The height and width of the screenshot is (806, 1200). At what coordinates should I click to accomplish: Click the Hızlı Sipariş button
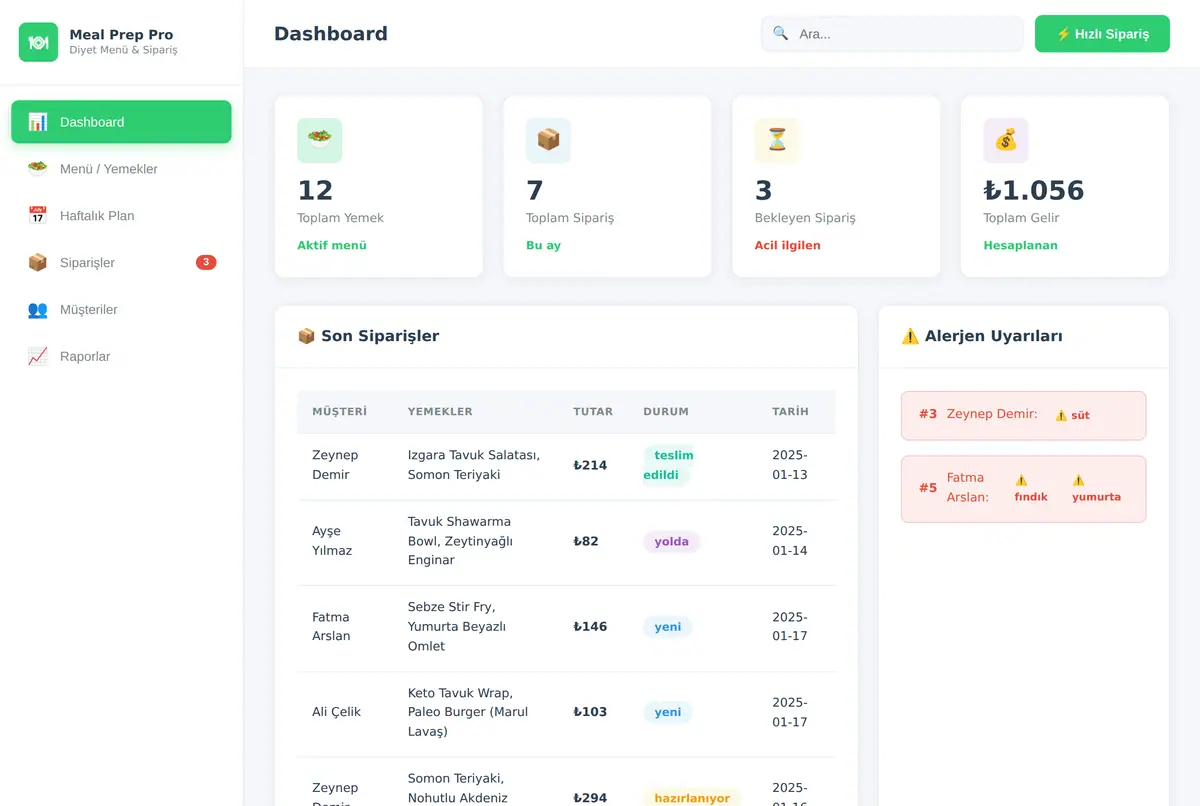(1102, 34)
